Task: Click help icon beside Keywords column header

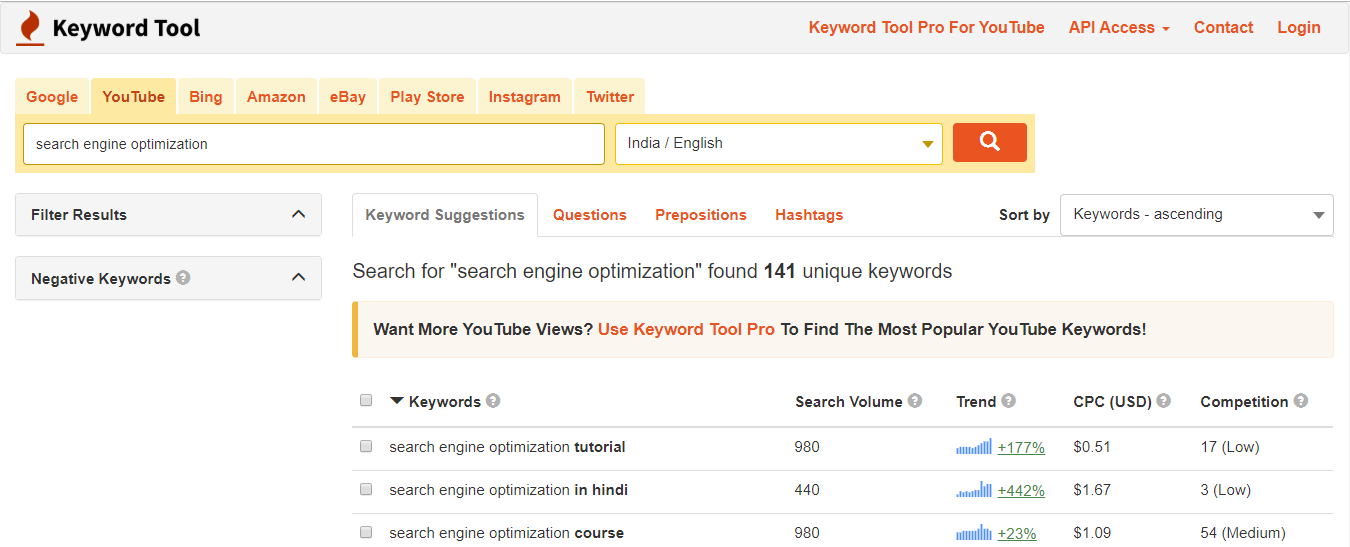Action: 493,401
